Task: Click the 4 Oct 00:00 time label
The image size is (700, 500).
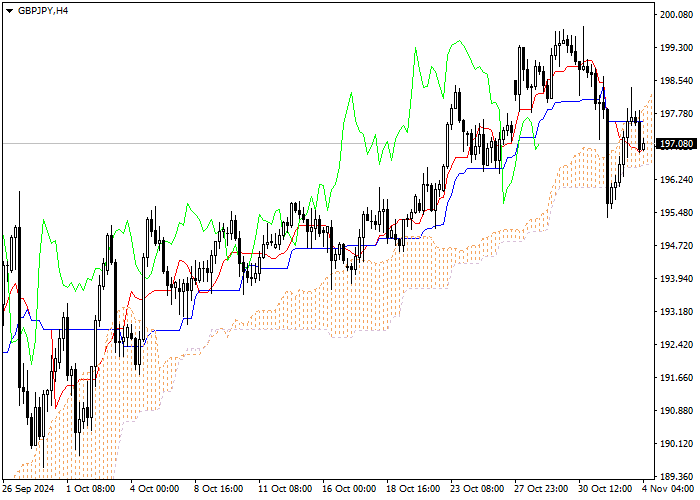Action: pyautogui.click(x=155, y=489)
